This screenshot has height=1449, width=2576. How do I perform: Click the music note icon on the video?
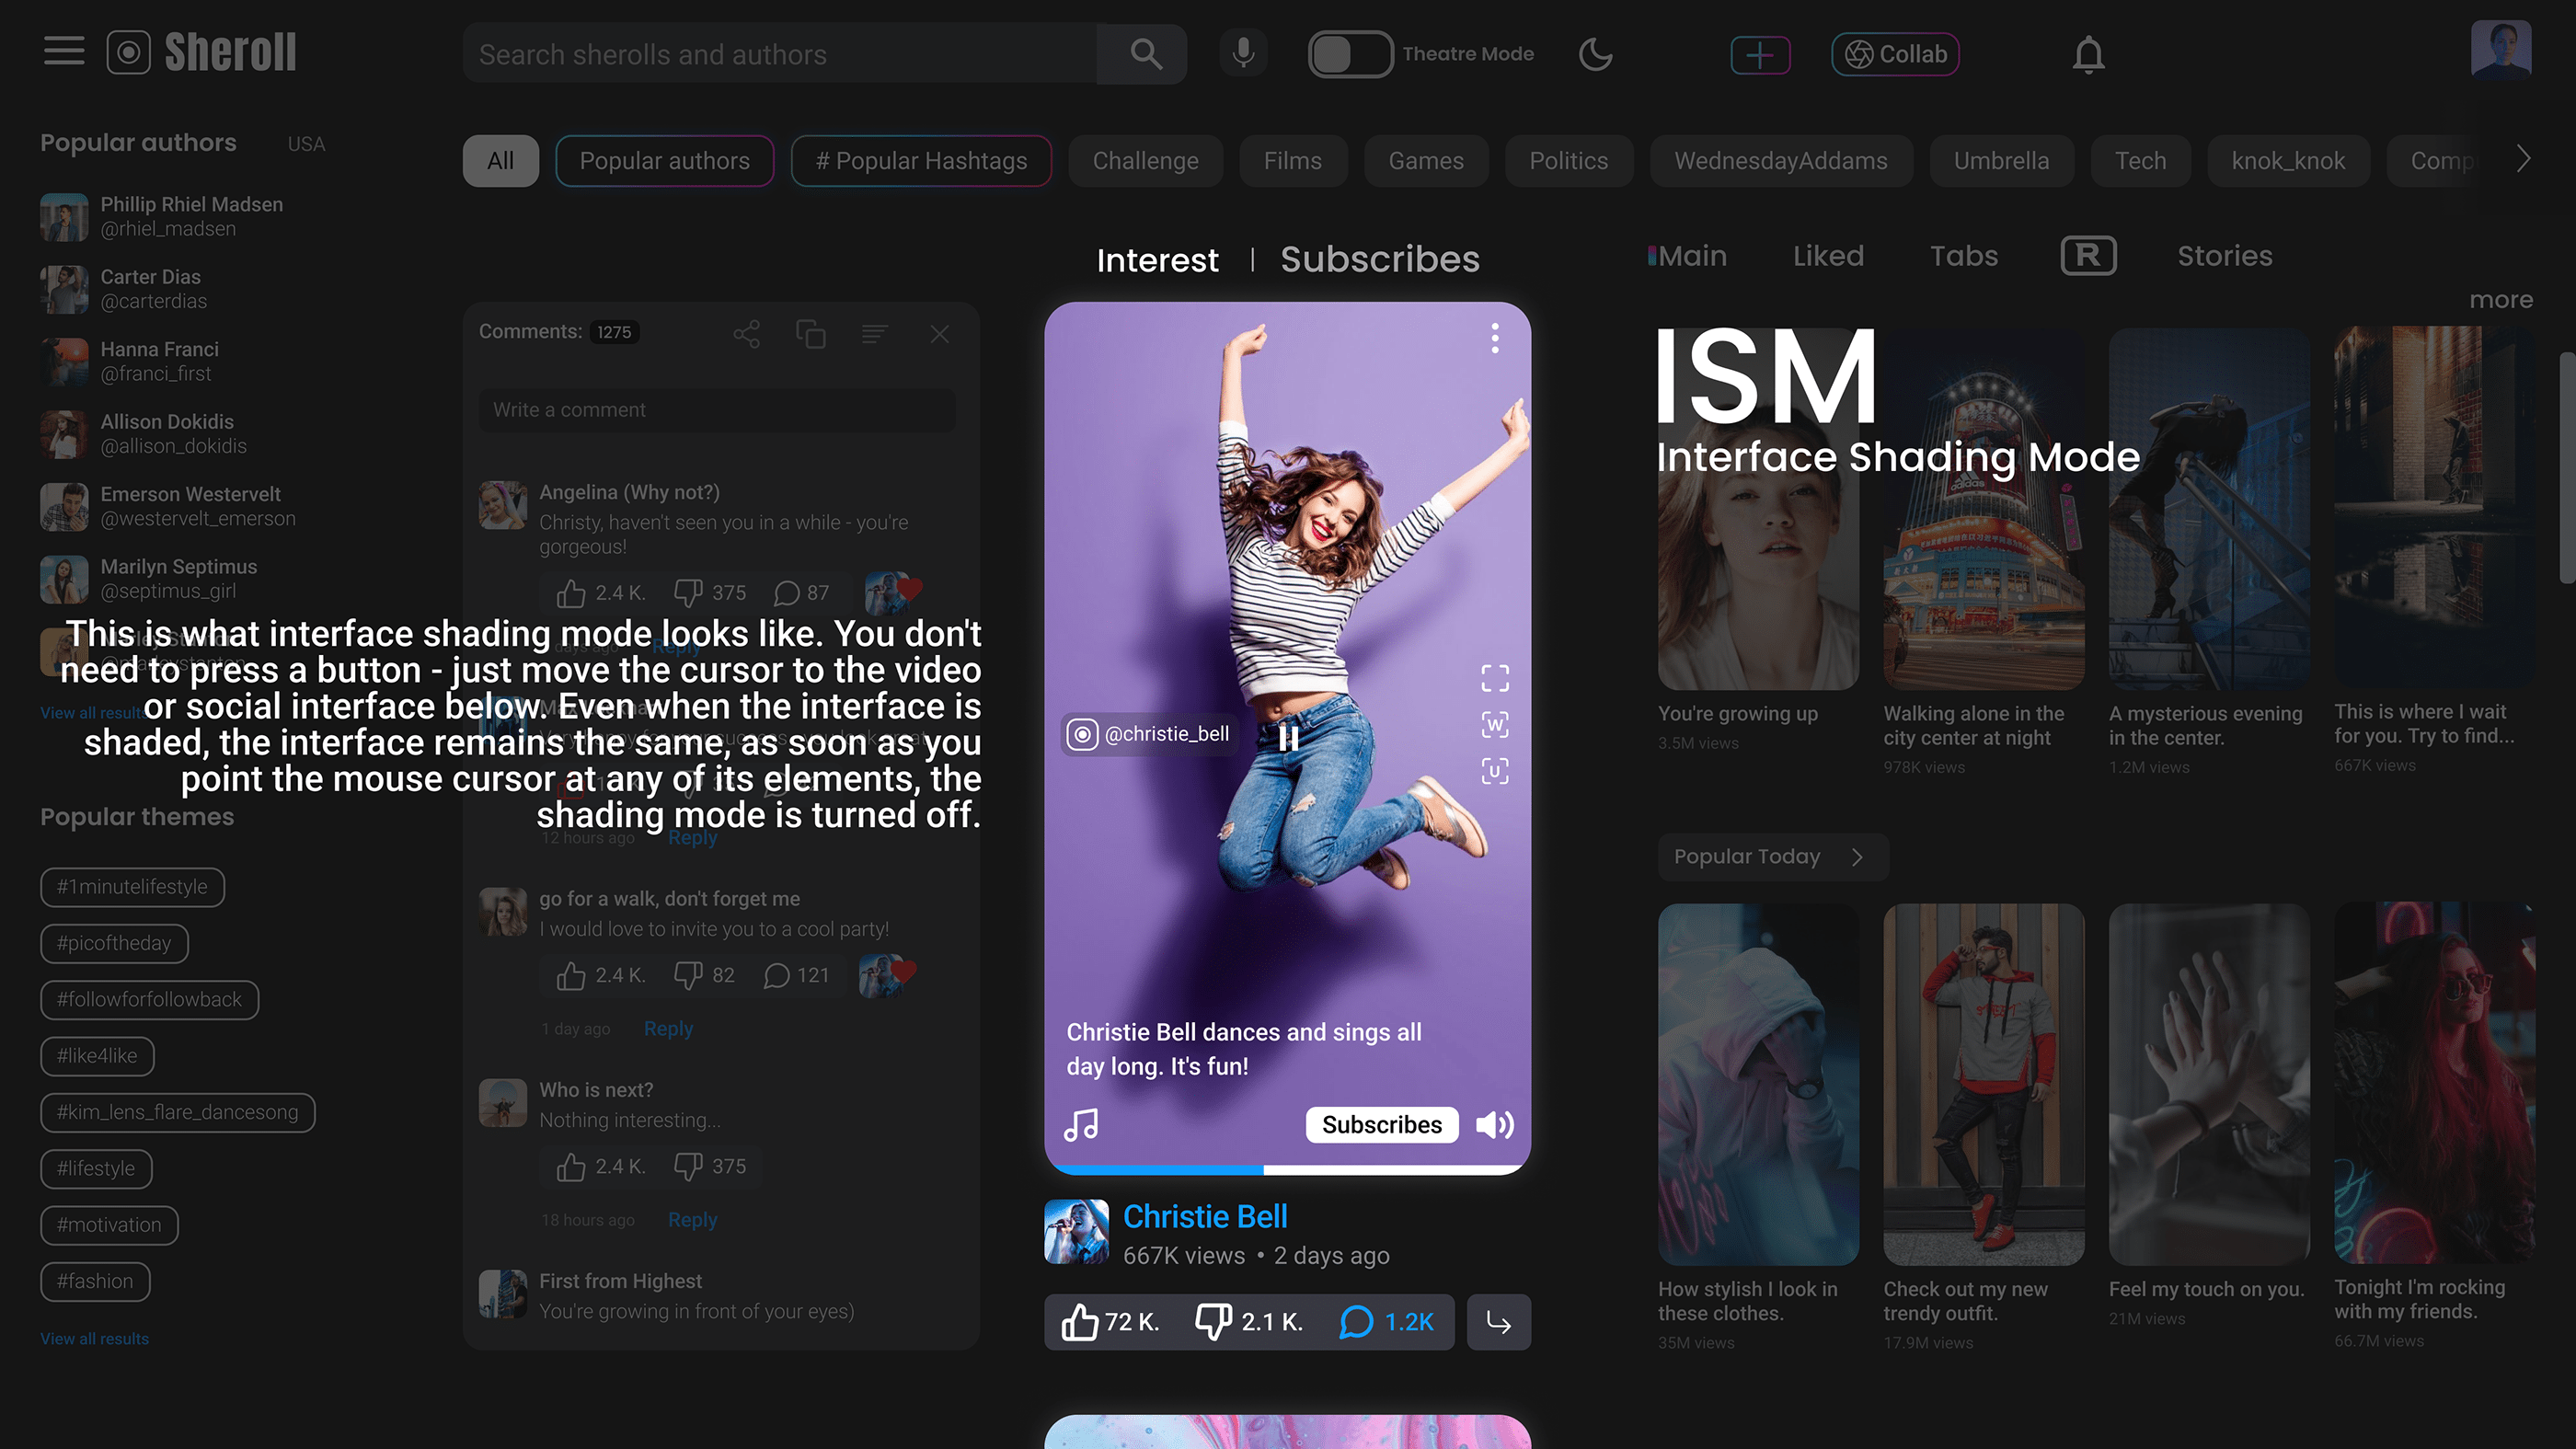(1081, 1125)
